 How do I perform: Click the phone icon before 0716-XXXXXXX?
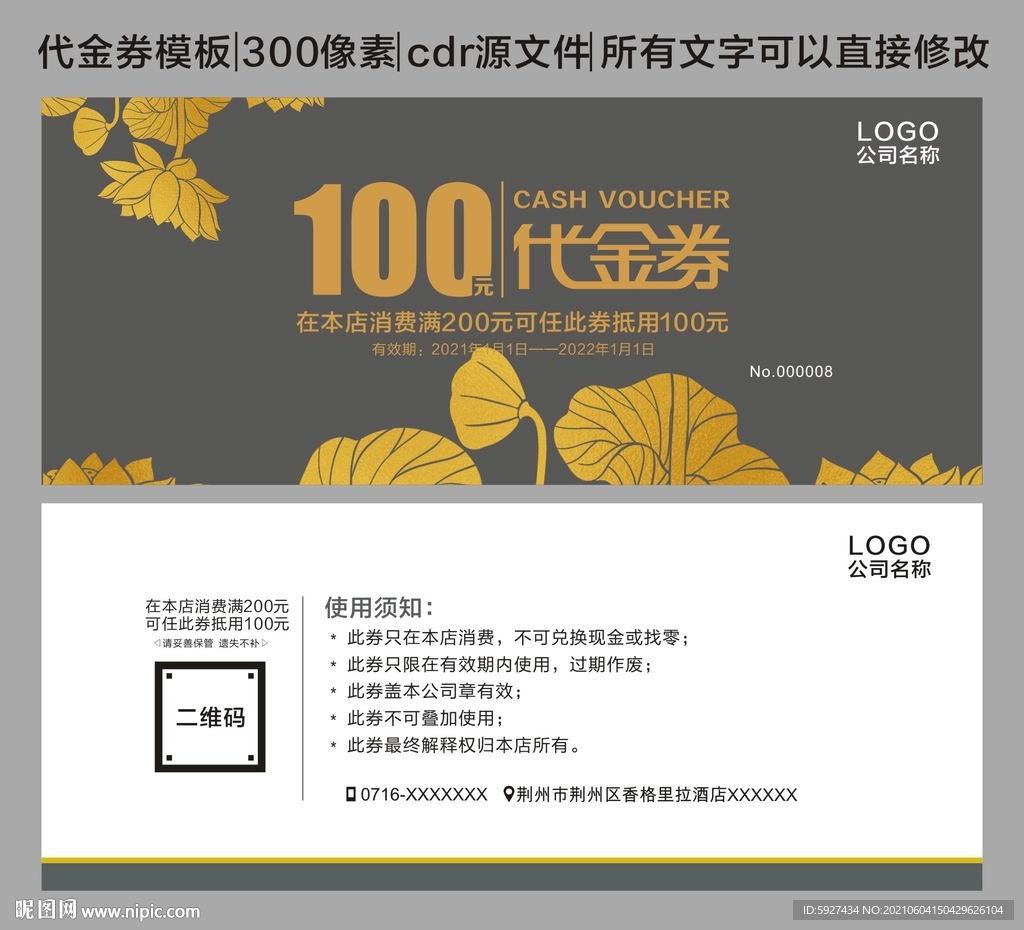[x=351, y=794]
